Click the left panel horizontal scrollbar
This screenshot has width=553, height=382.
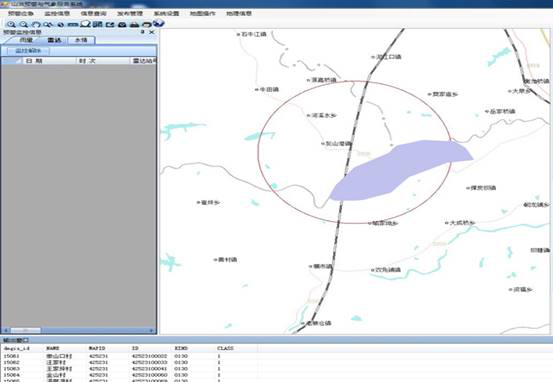click(79, 331)
